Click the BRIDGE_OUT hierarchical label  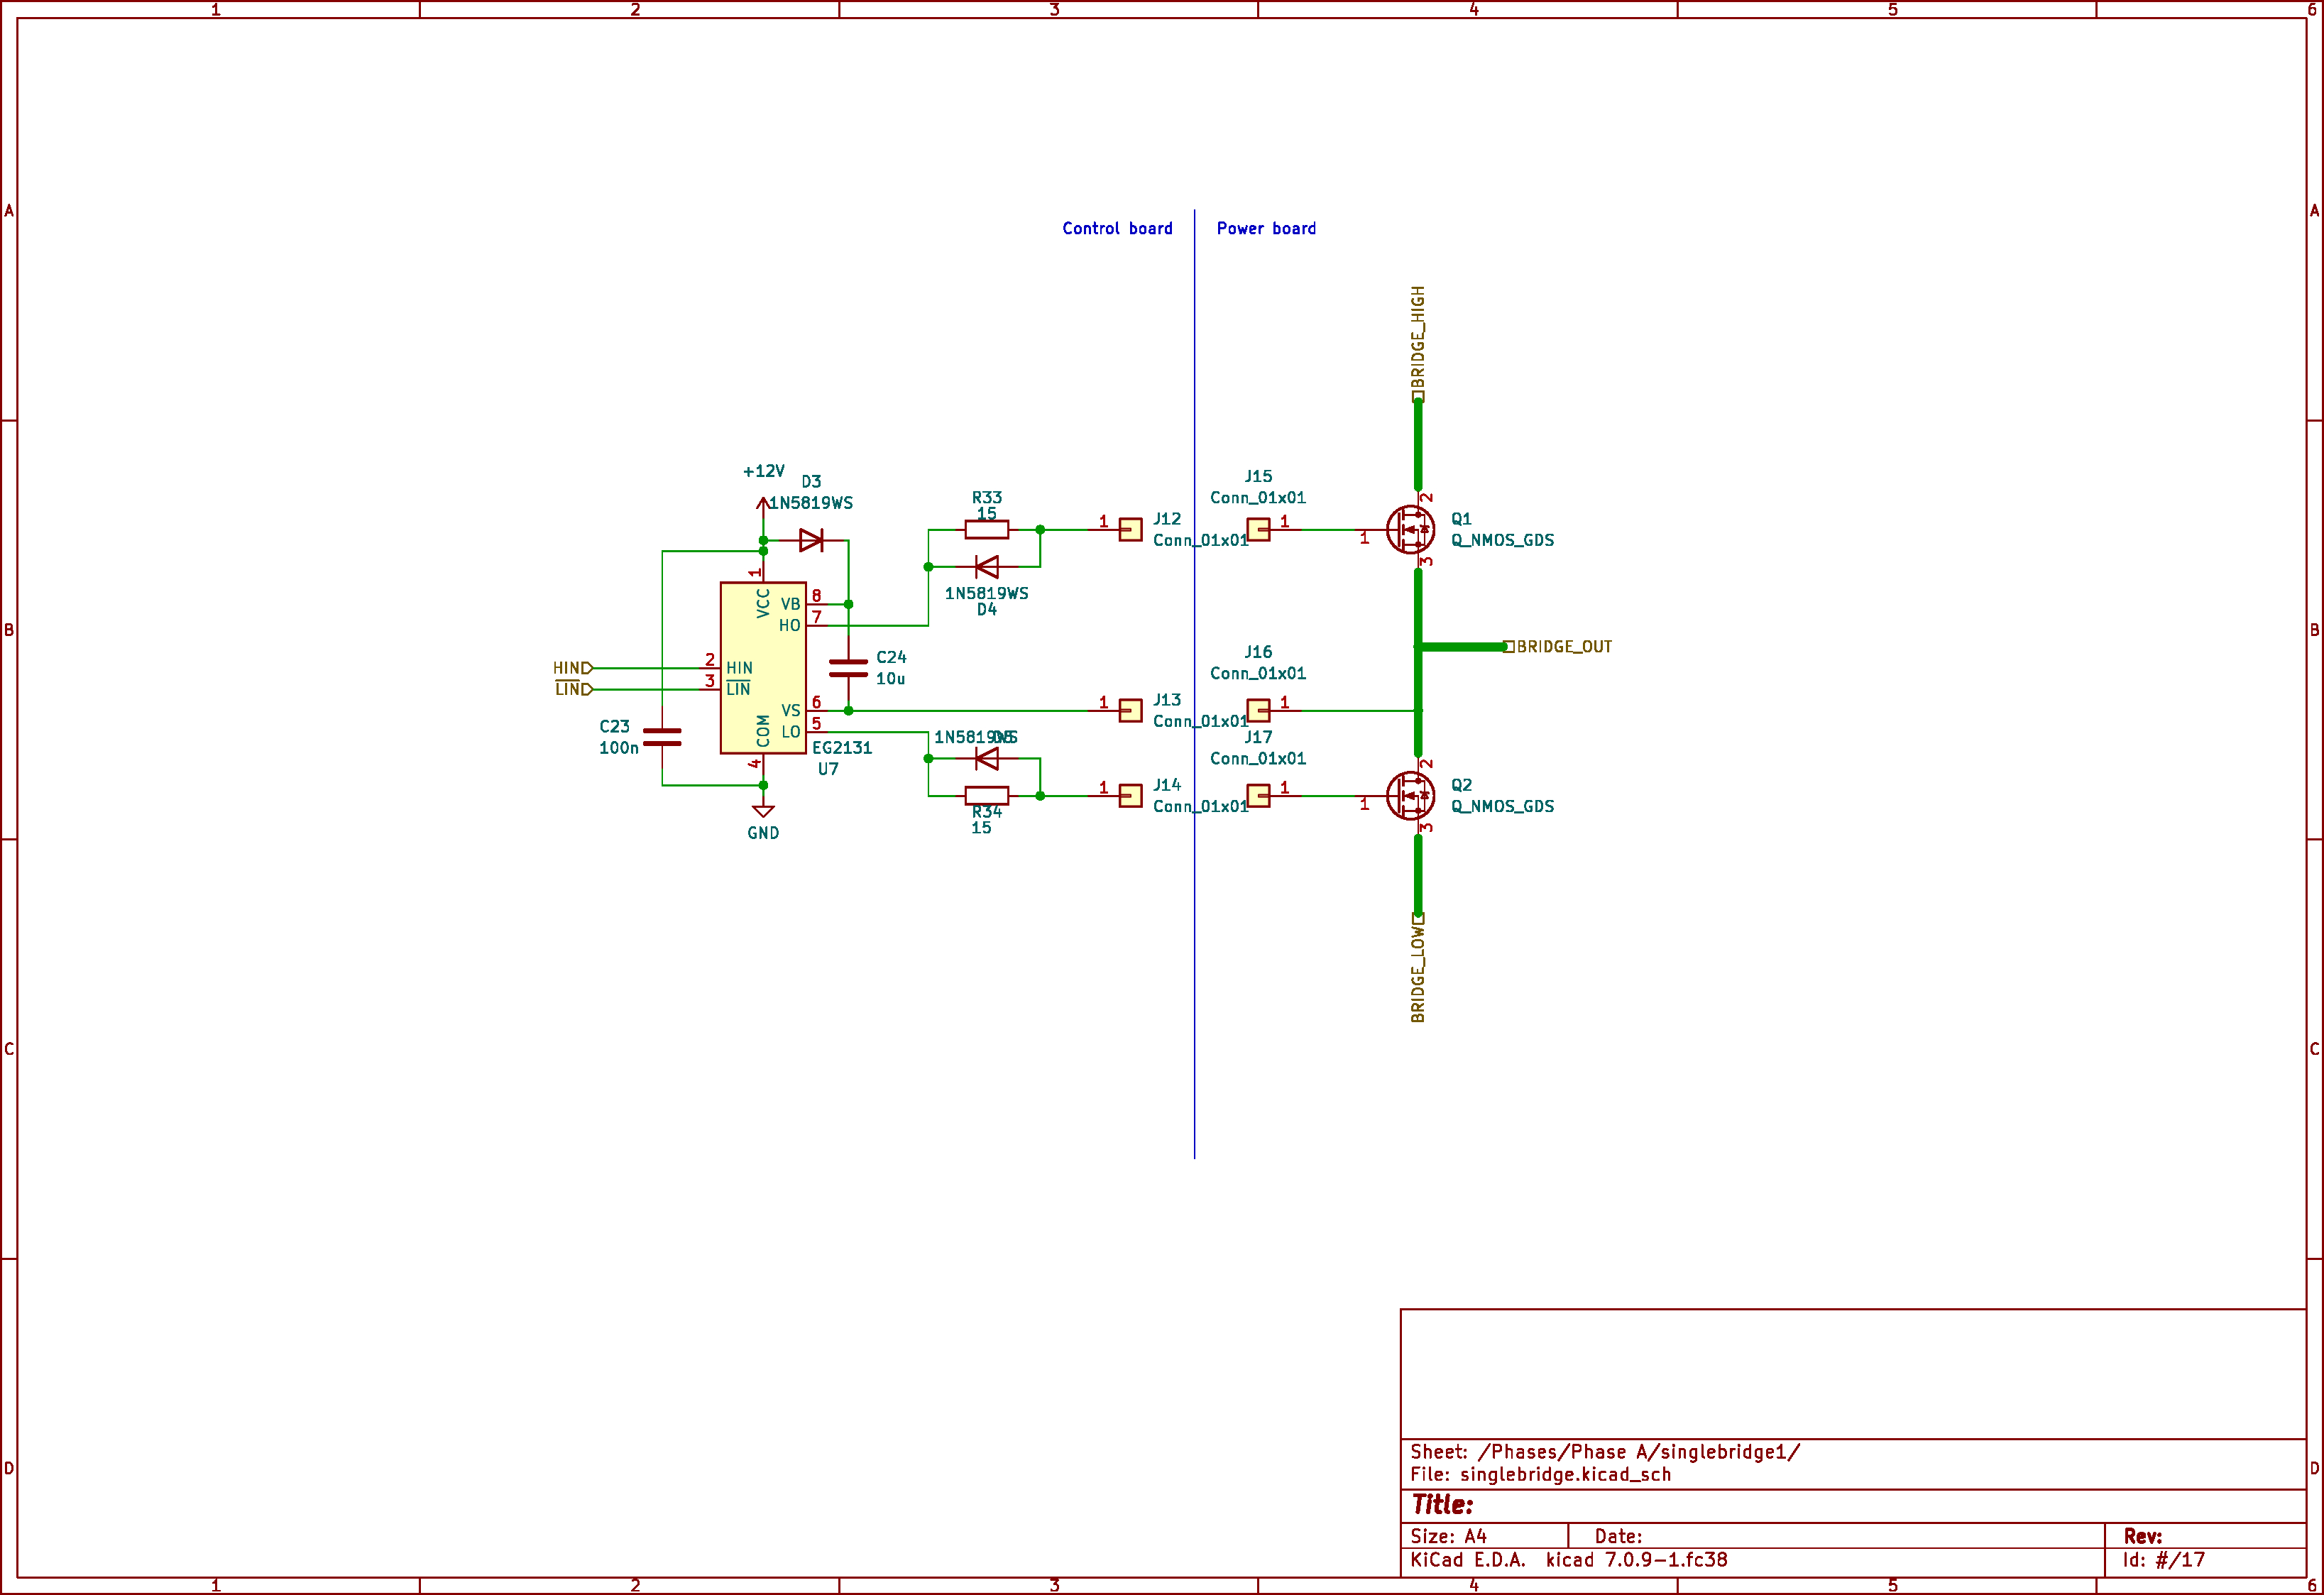pyautogui.click(x=1562, y=647)
